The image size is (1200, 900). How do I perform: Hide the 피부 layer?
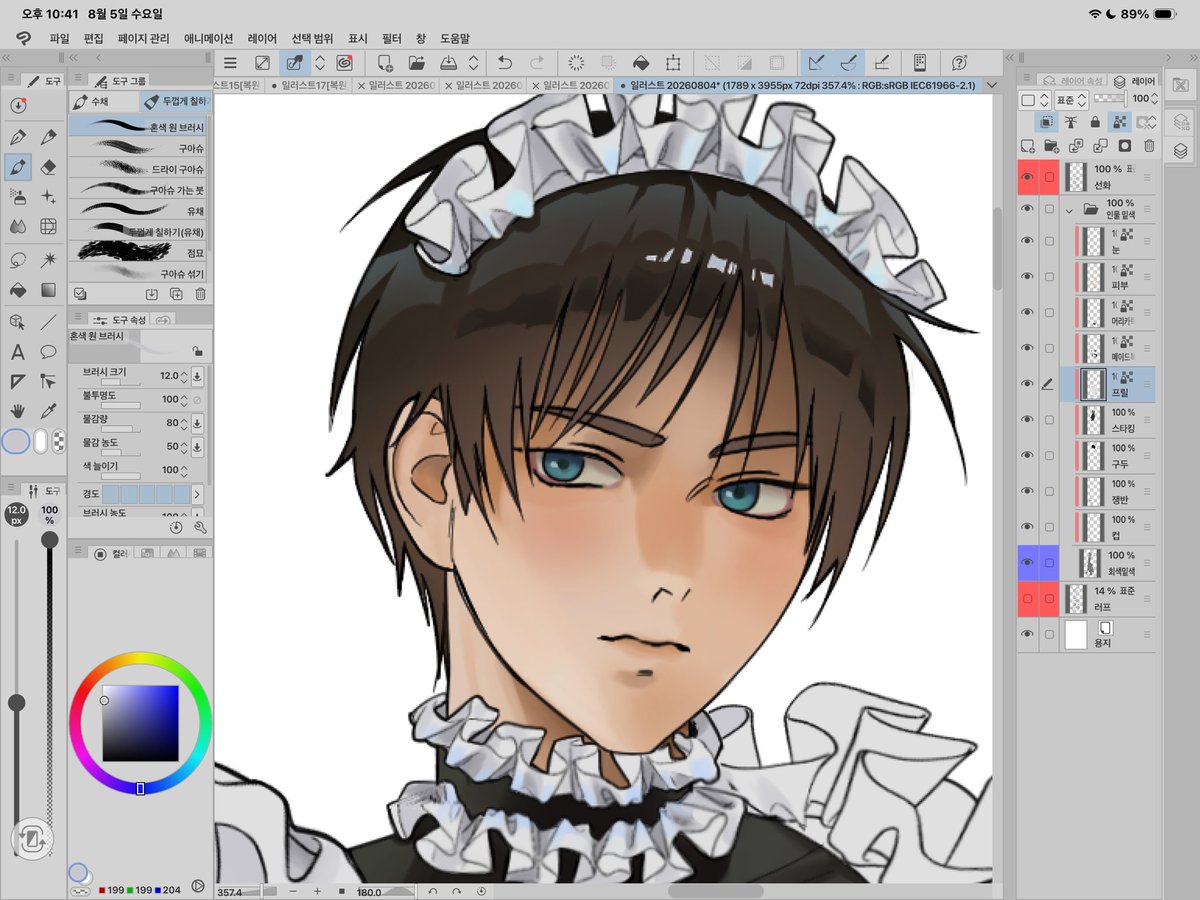click(x=1027, y=277)
